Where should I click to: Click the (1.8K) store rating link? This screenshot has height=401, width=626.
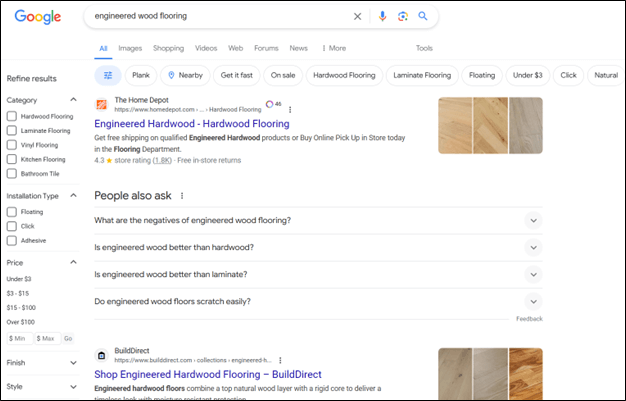(x=162, y=161)
